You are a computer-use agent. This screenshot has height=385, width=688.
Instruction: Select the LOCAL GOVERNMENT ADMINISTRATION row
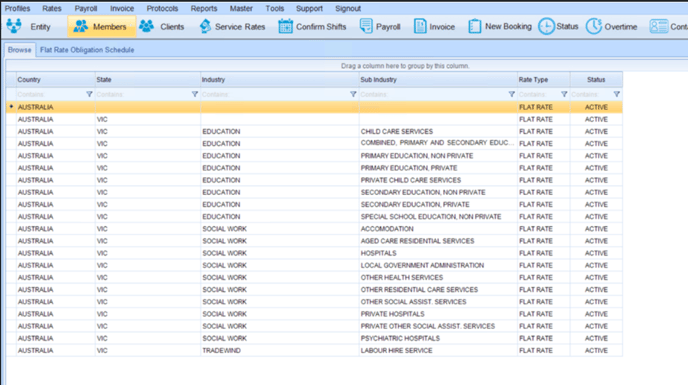(314, 266)
